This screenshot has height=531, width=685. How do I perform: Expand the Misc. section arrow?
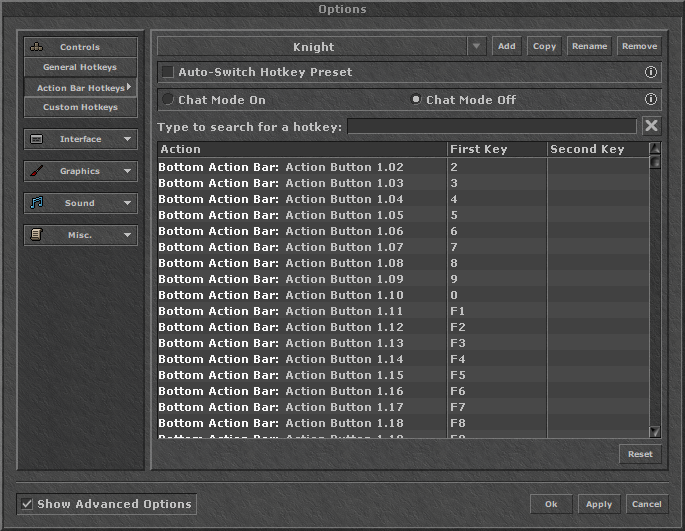(x=127, y=235)
